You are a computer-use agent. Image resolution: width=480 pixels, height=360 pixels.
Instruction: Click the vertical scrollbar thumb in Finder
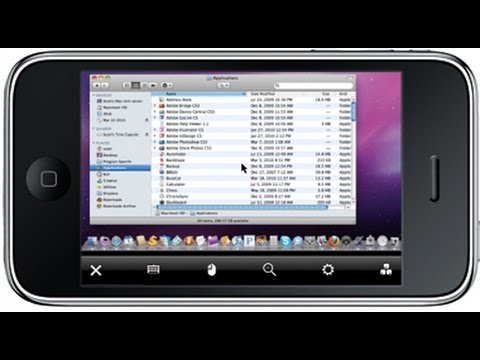pos(353,112)
